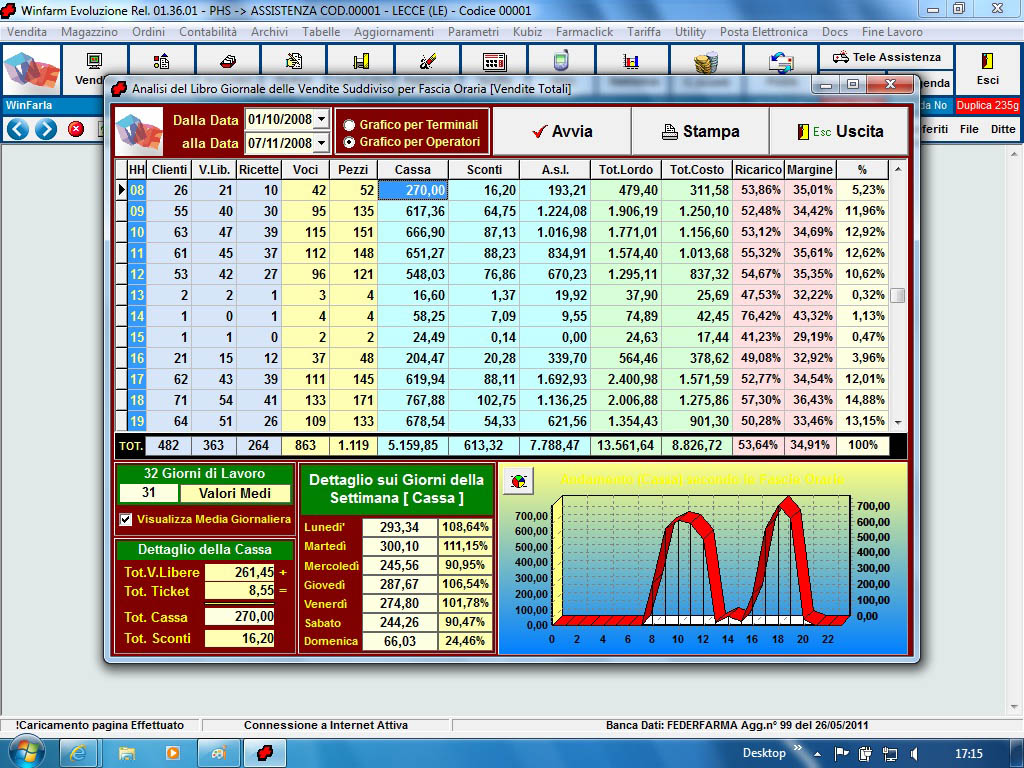Click the red stop icon below WinFarla
Screen dimensions: 1024x768
click(76, 129)
